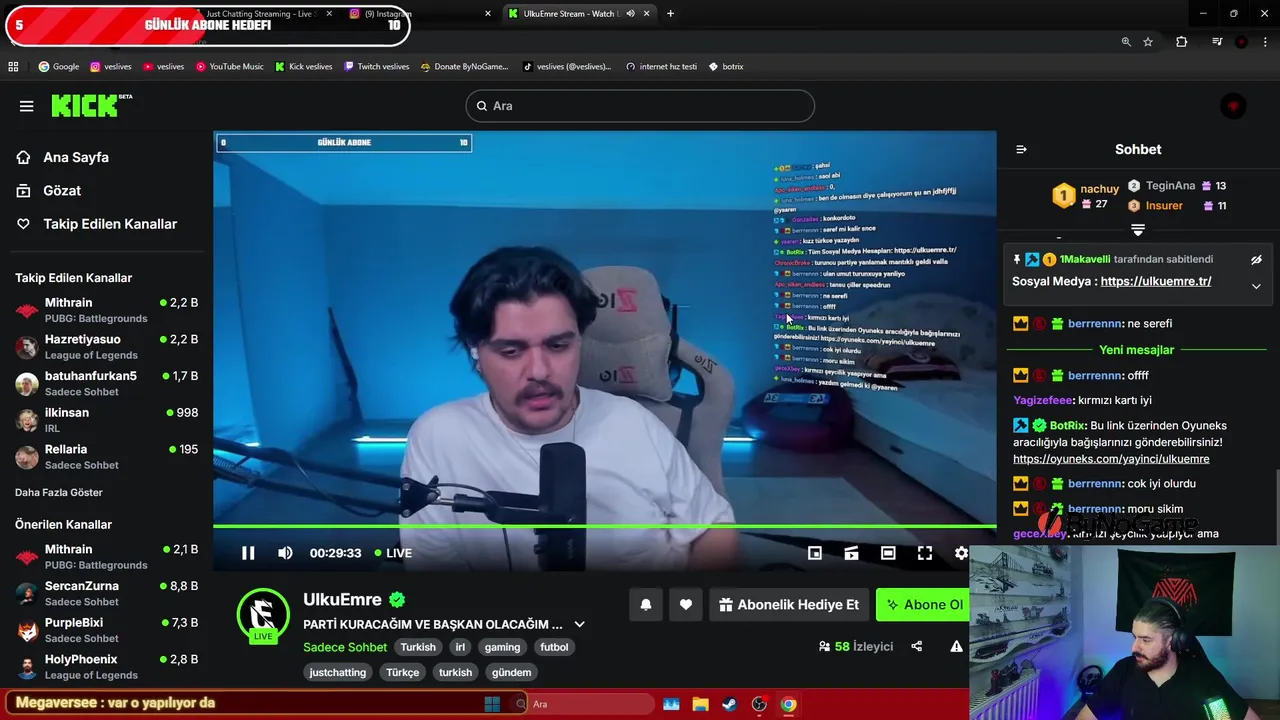Open the ulkuemre.tr pinned link
This screenshot has width=1280, height=720.
point(1156,281)
